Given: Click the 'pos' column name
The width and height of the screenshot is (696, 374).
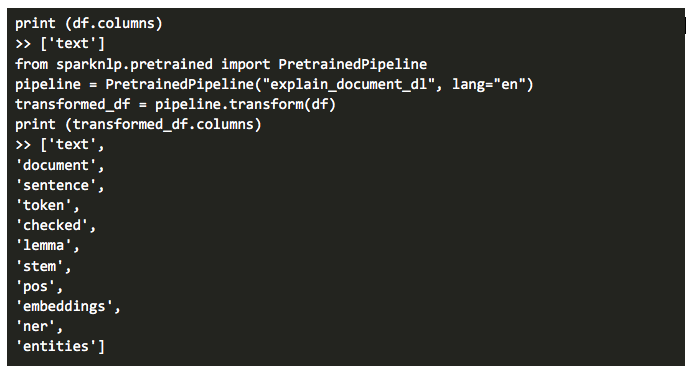Looking at the screenshot, I should [x=36, y=287].
